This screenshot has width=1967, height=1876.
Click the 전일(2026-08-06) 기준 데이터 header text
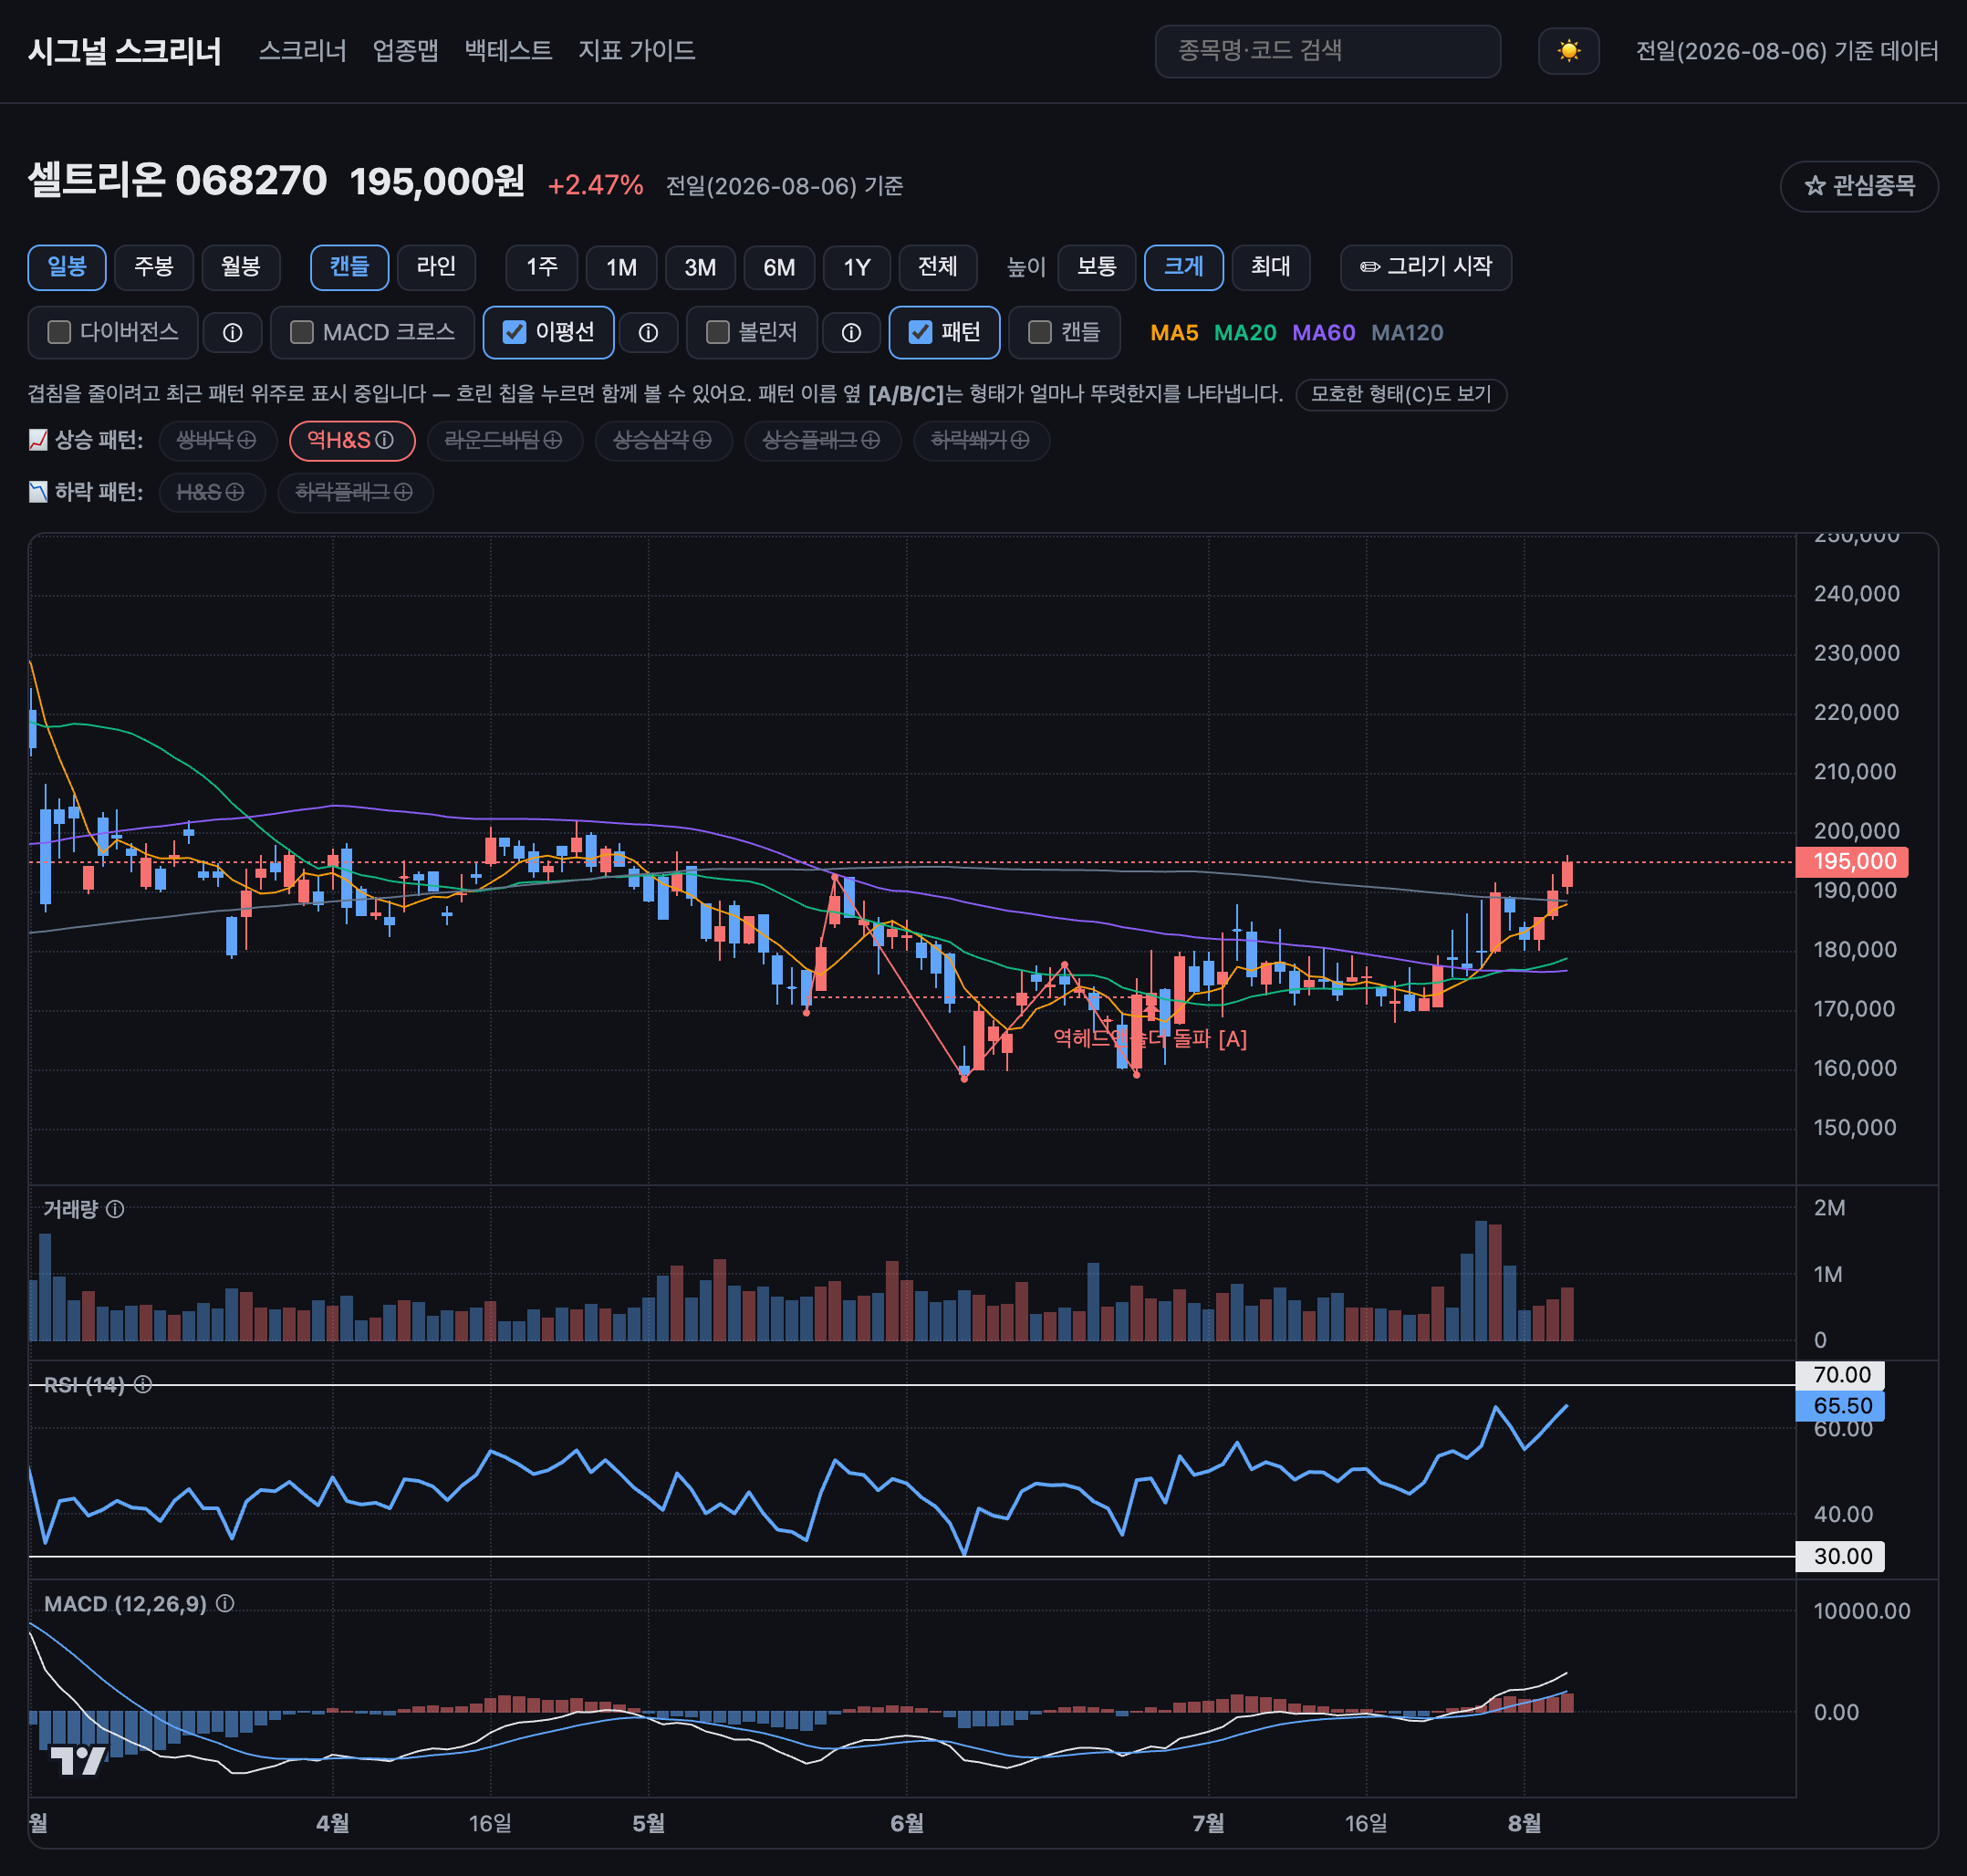click(x=1787, y=51)
